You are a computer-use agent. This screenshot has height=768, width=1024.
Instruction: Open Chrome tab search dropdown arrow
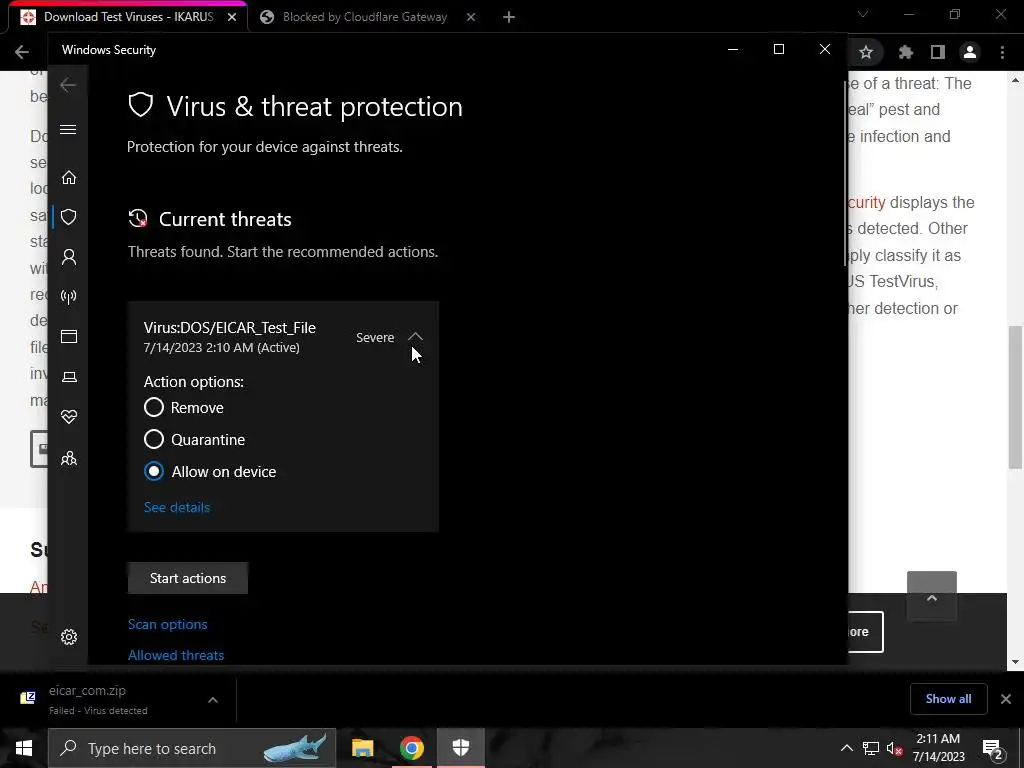pyautogui.click(x=863, y=14)
